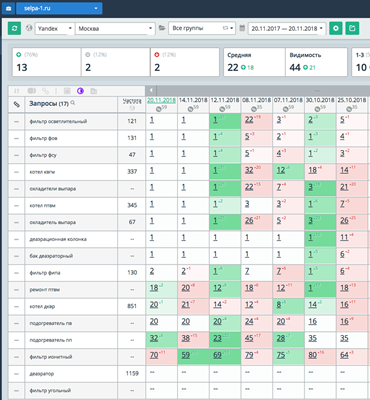Open the Yandex search engine dropdown
The width and height of the screenshot is (370, 400).
click(x=55, y=28)
